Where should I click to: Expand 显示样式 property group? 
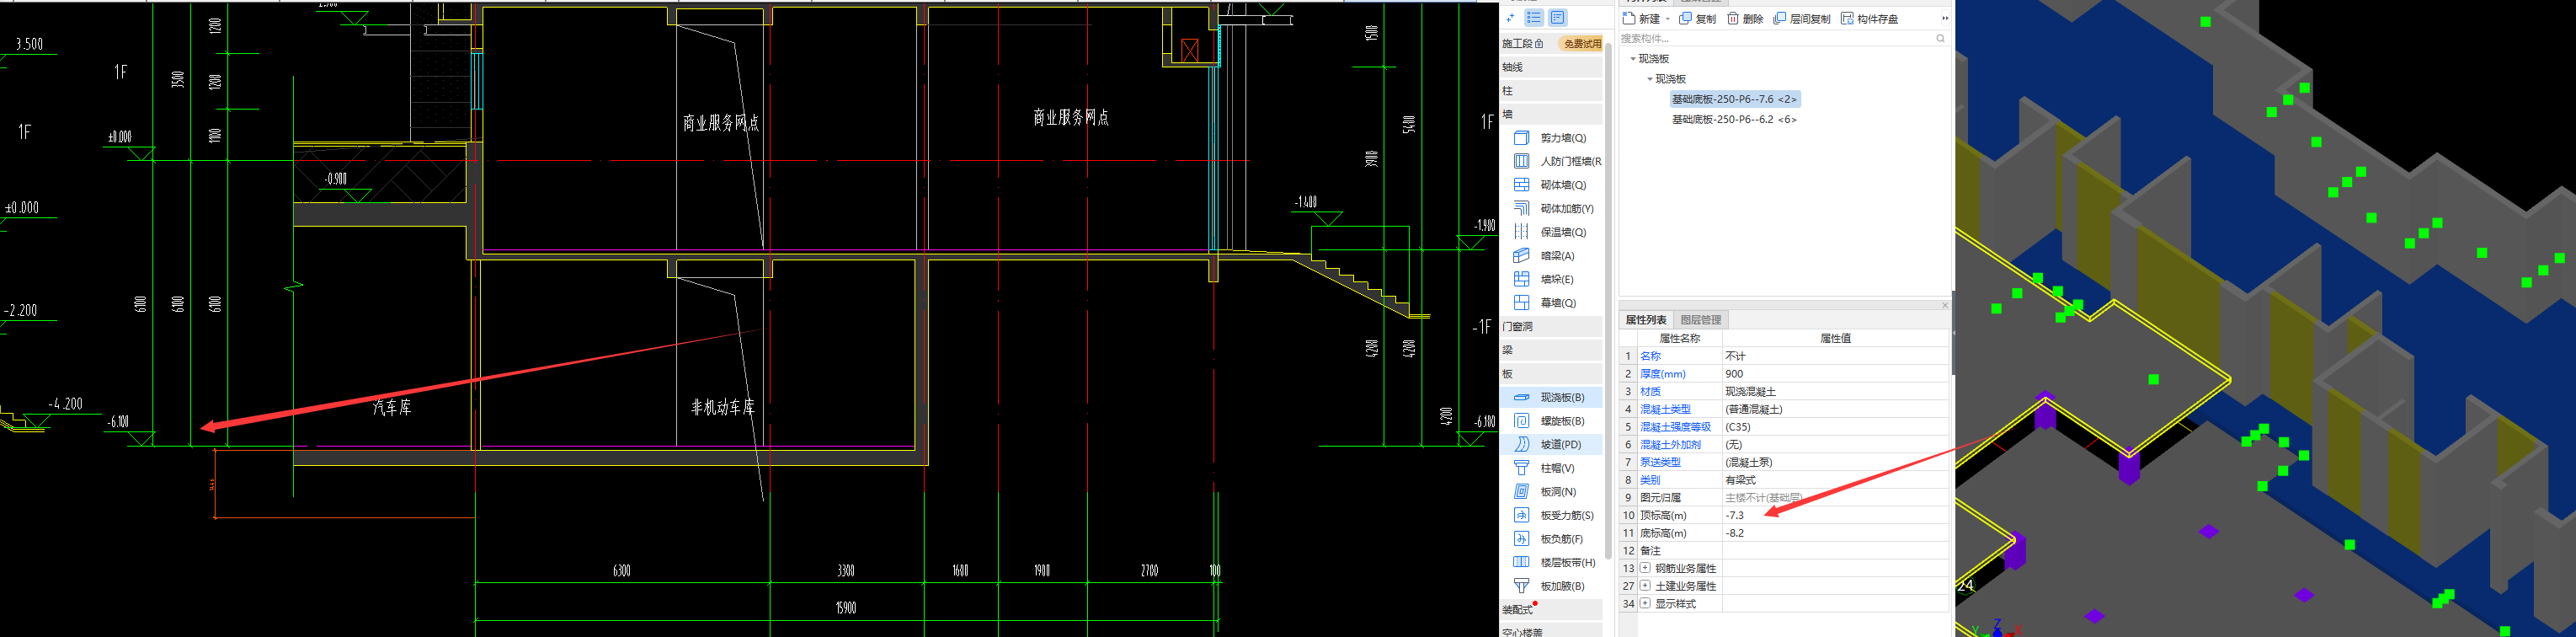point(1645,604)
